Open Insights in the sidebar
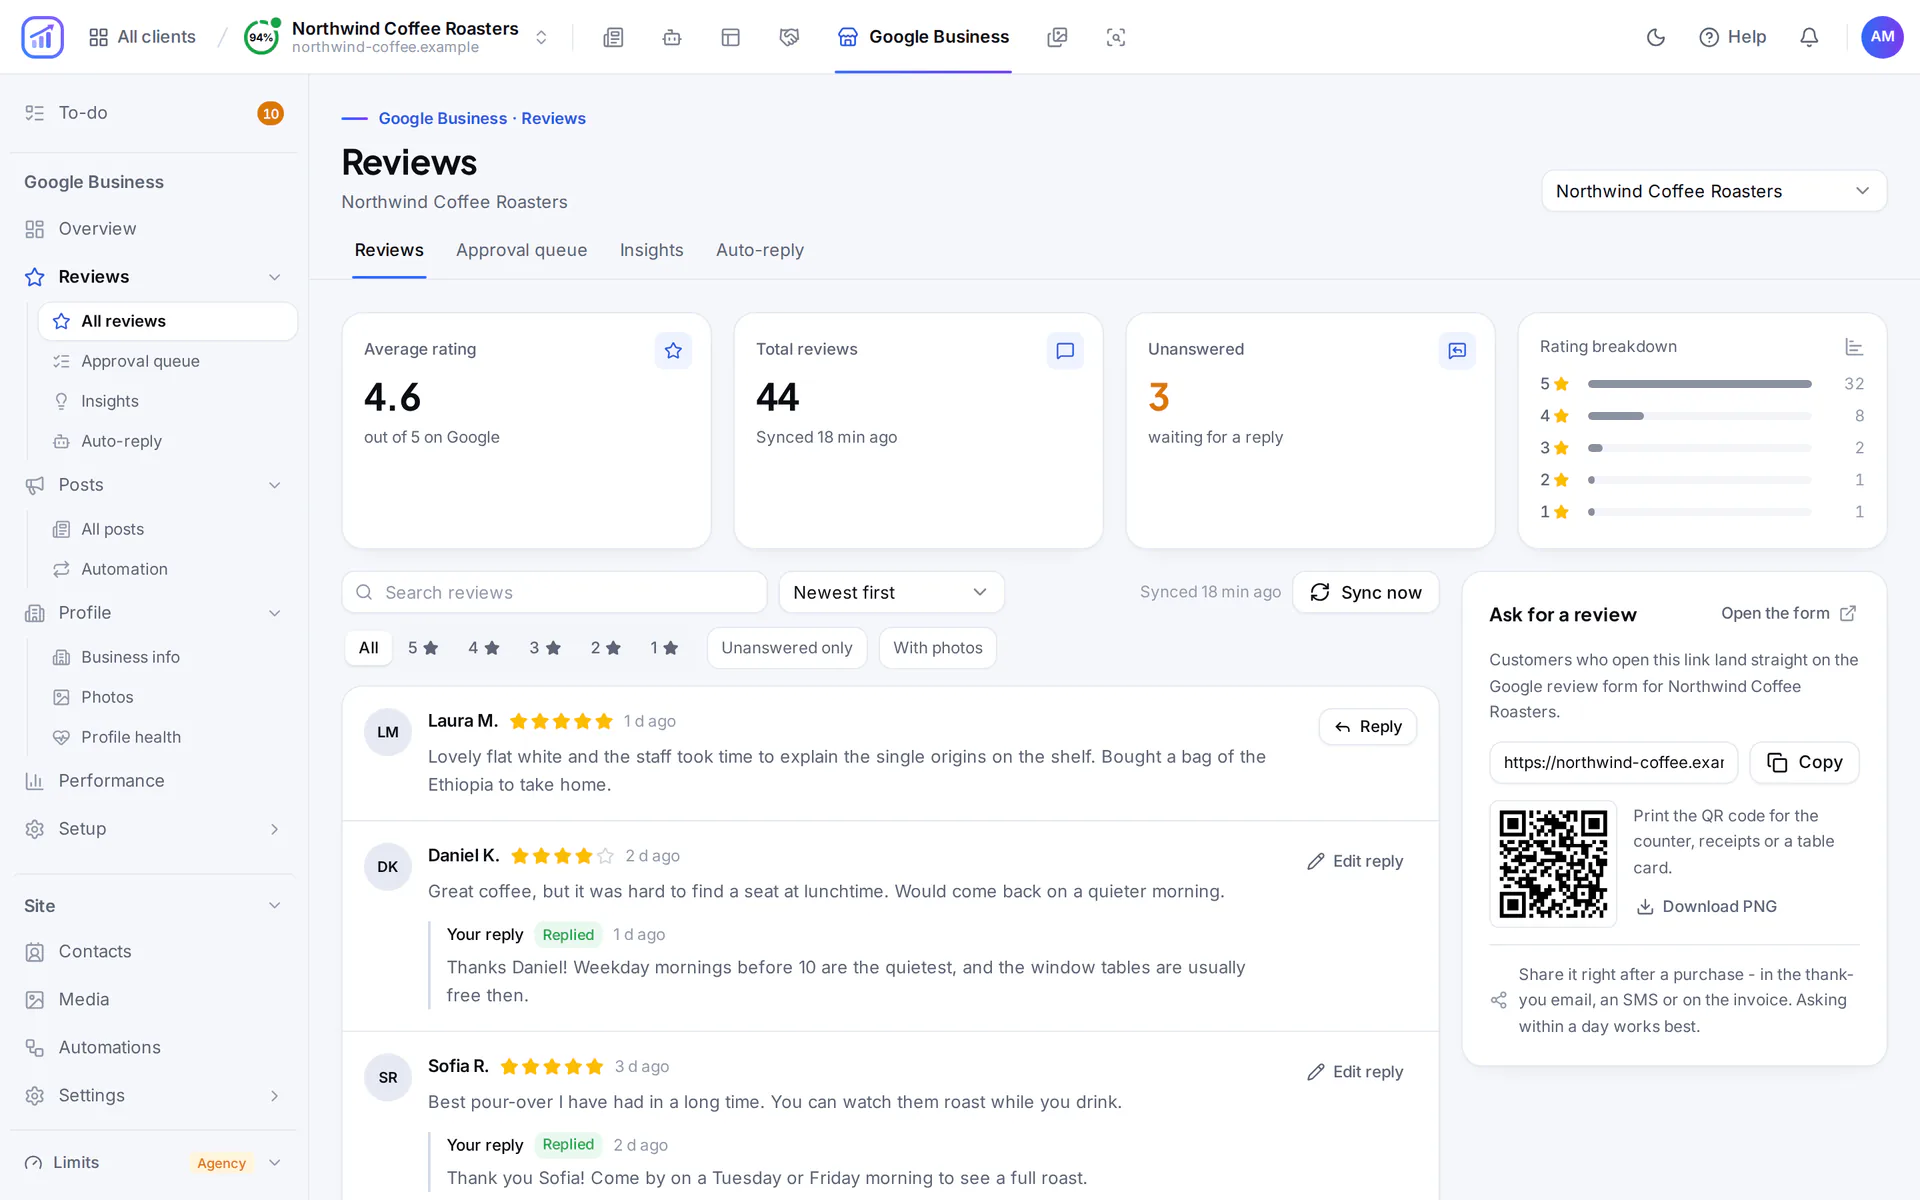Screen dimensions: 1920x1200 (168, 401)
